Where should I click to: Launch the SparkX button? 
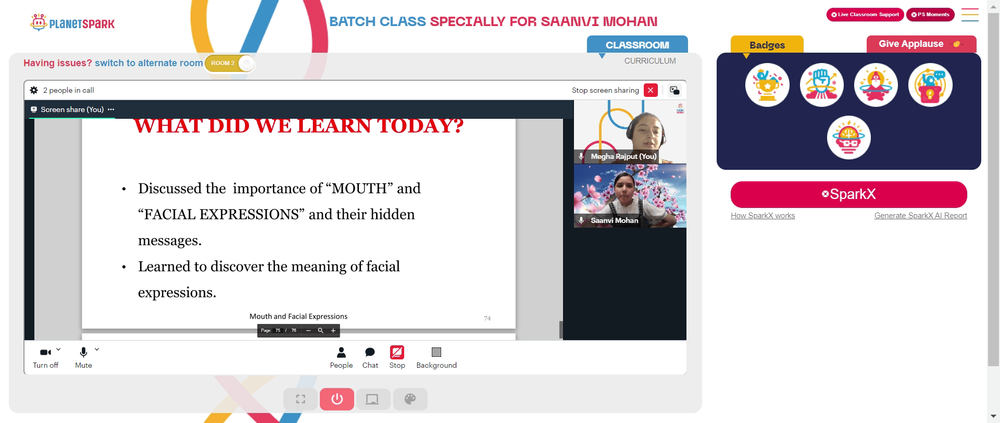click(848, 195)
